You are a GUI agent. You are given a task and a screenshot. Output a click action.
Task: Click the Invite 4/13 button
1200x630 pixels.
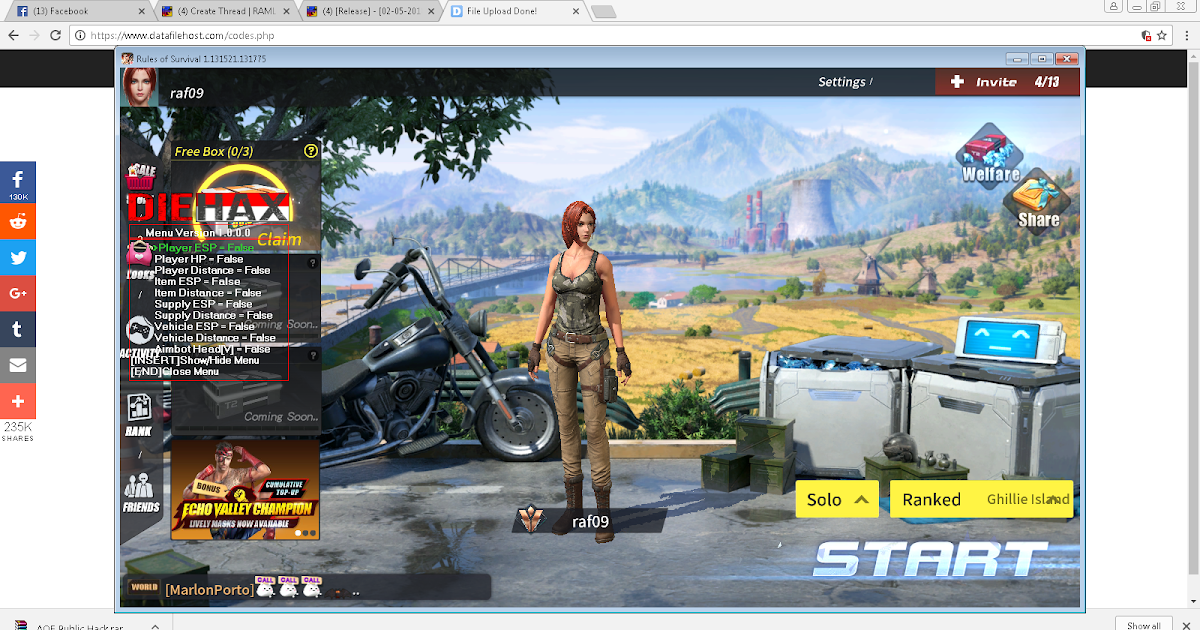point(1005,82)
